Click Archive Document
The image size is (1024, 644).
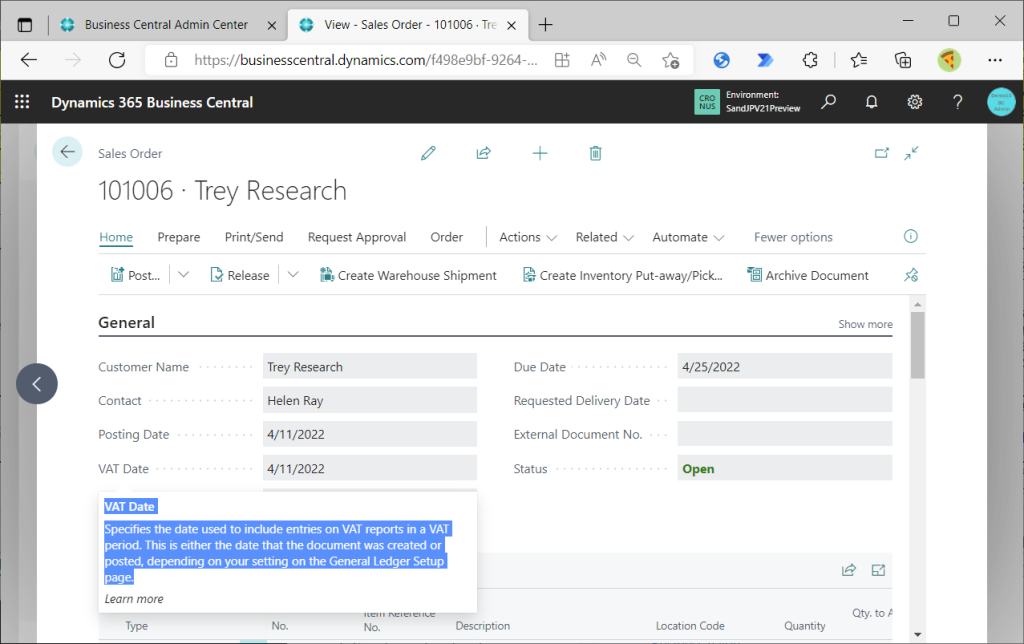(808, 275)
